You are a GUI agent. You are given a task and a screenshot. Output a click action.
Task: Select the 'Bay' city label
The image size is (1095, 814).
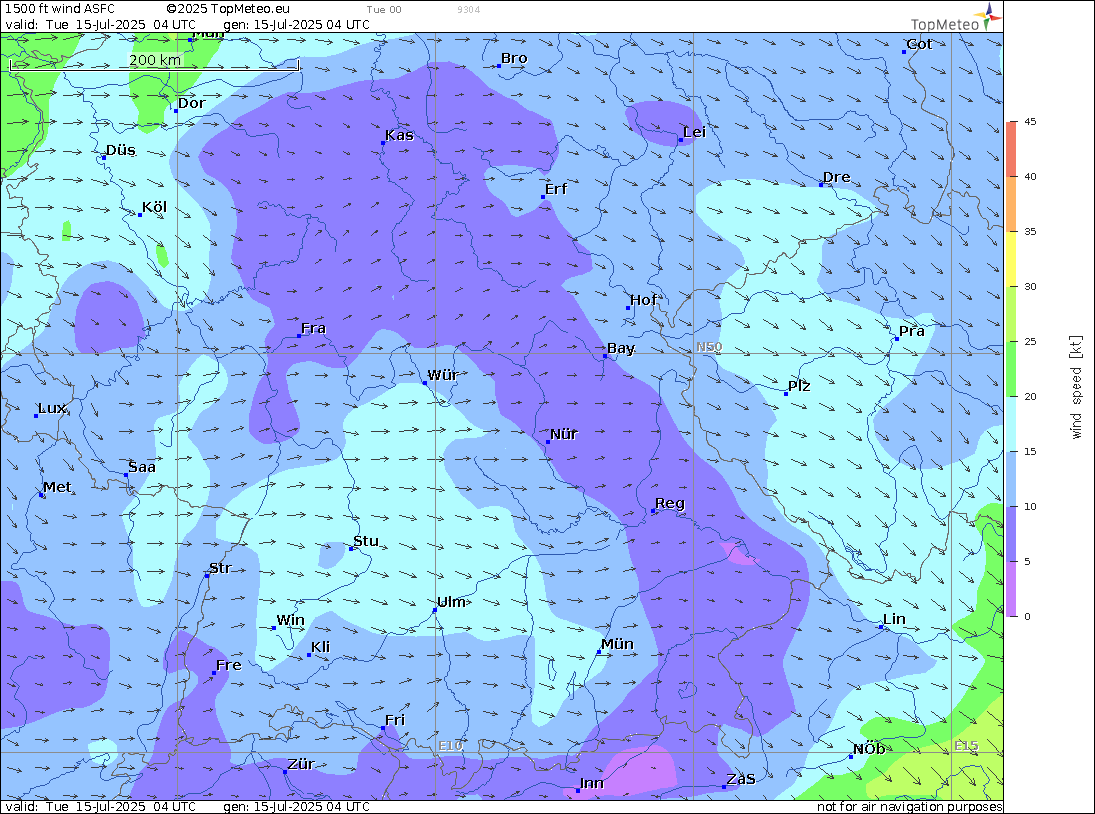coord(621,348)
